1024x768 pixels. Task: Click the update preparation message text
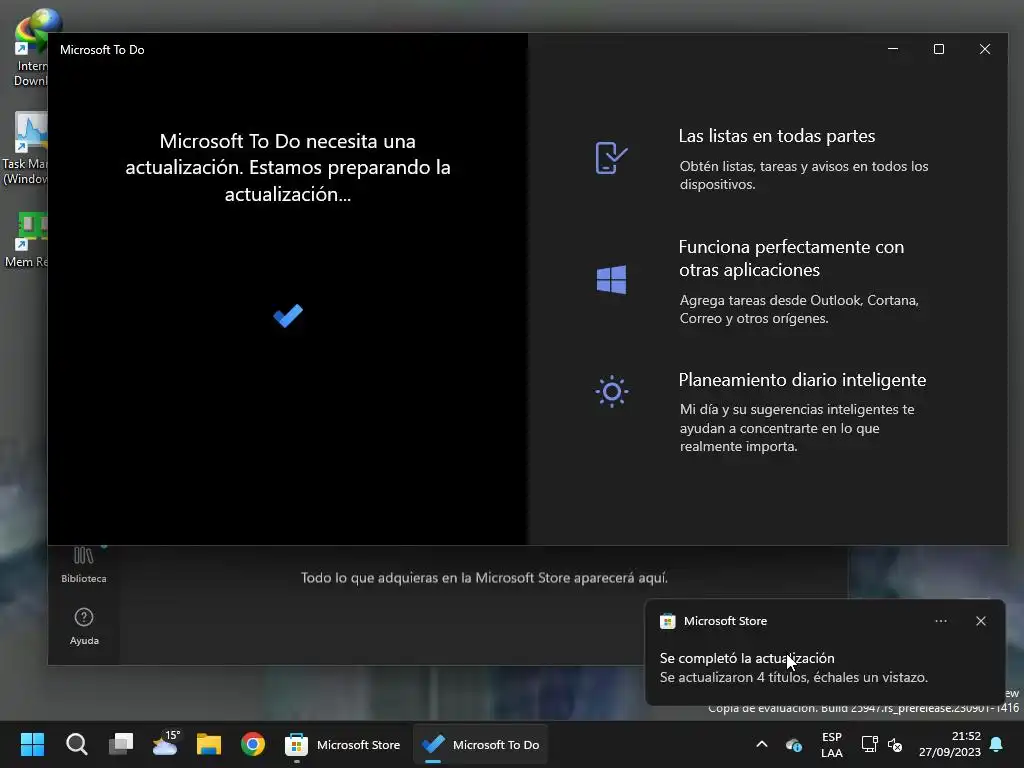point(288,167)
